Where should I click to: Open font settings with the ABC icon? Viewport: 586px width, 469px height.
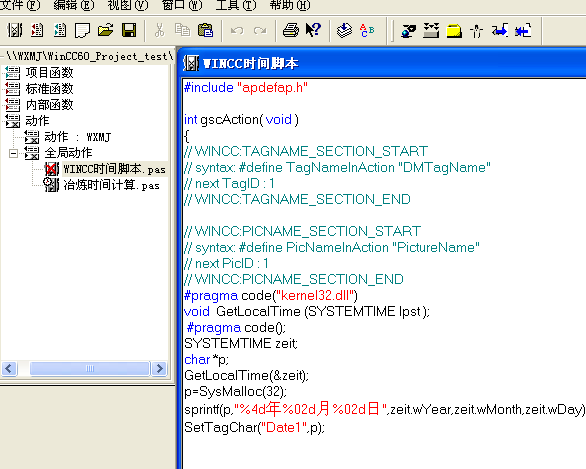(x=367, y=30)
